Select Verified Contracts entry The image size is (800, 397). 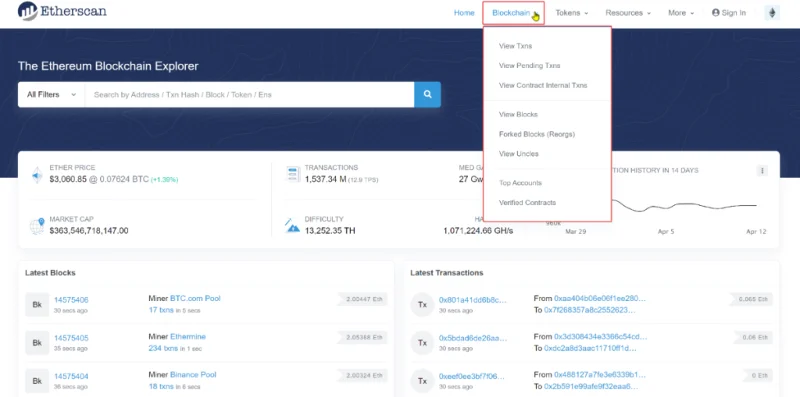(x=527, y=203)
